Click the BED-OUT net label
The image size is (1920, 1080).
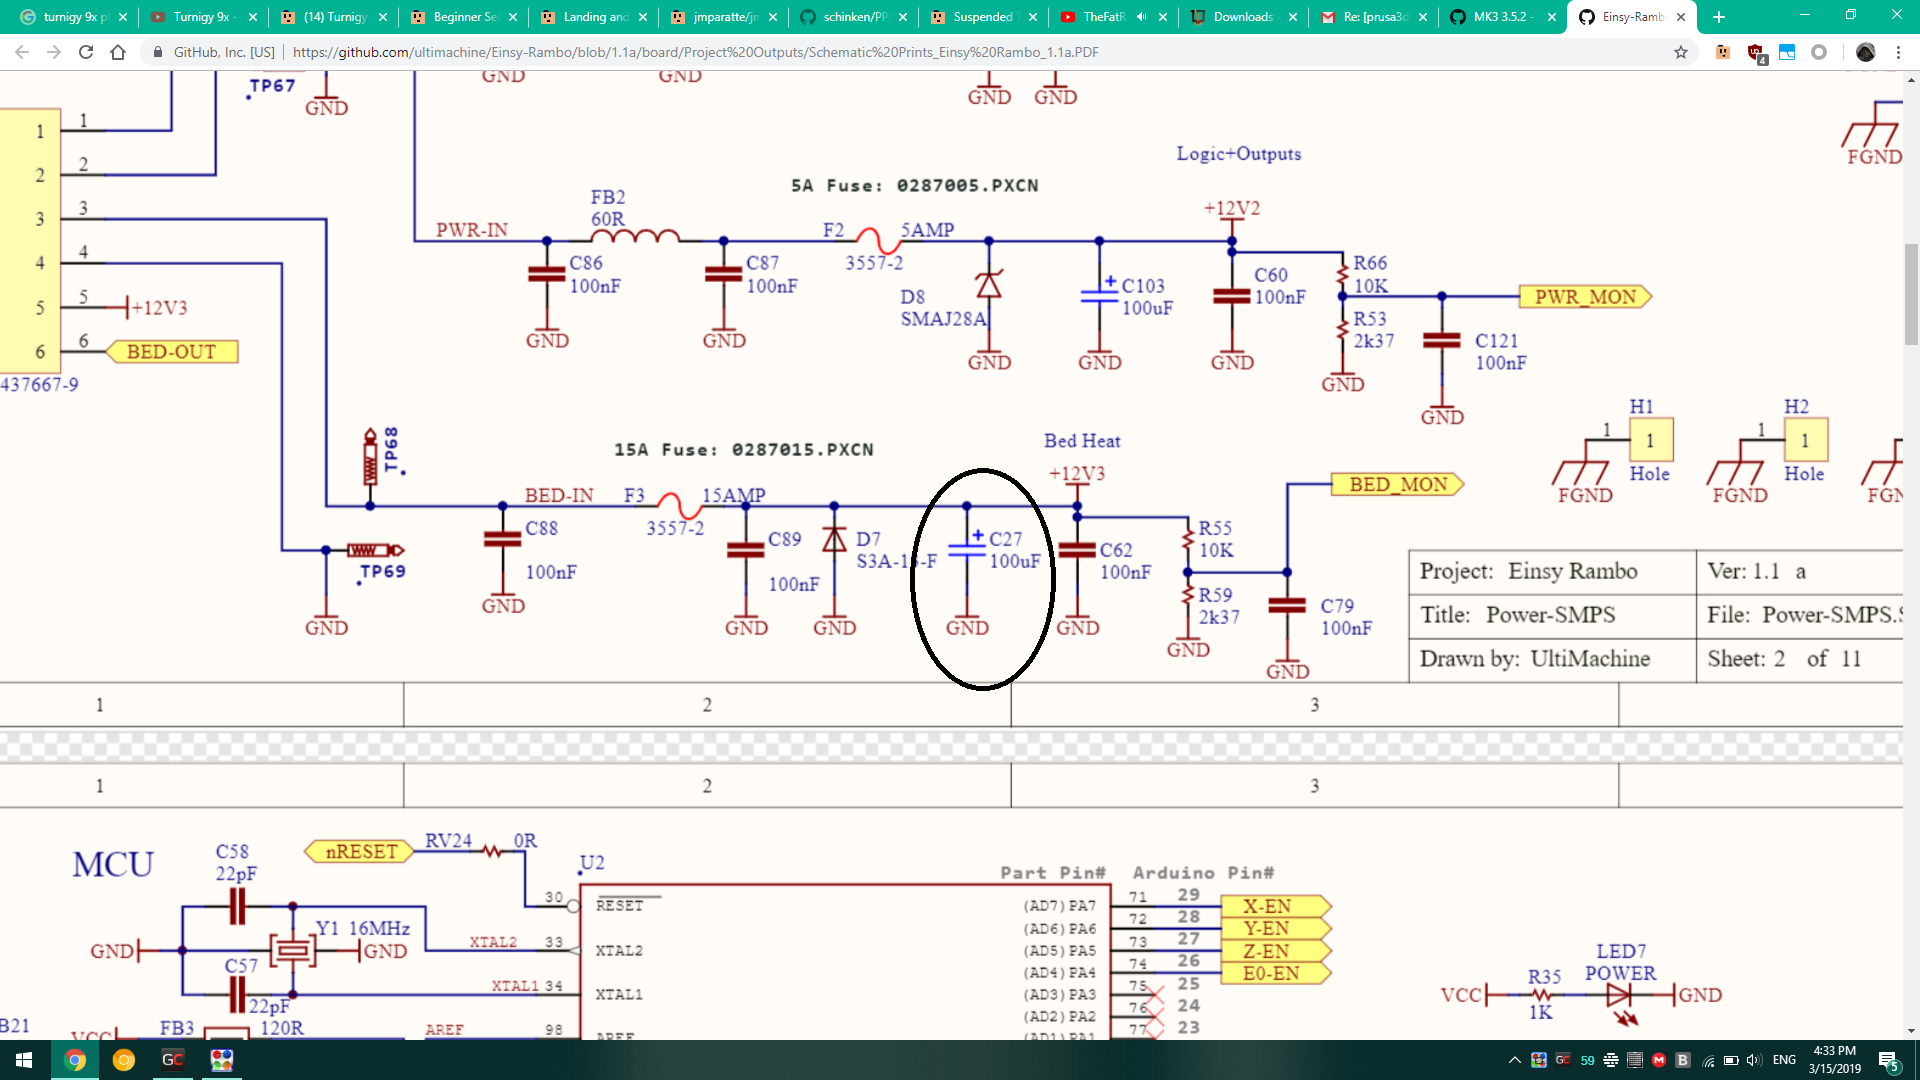click(171, 352)
